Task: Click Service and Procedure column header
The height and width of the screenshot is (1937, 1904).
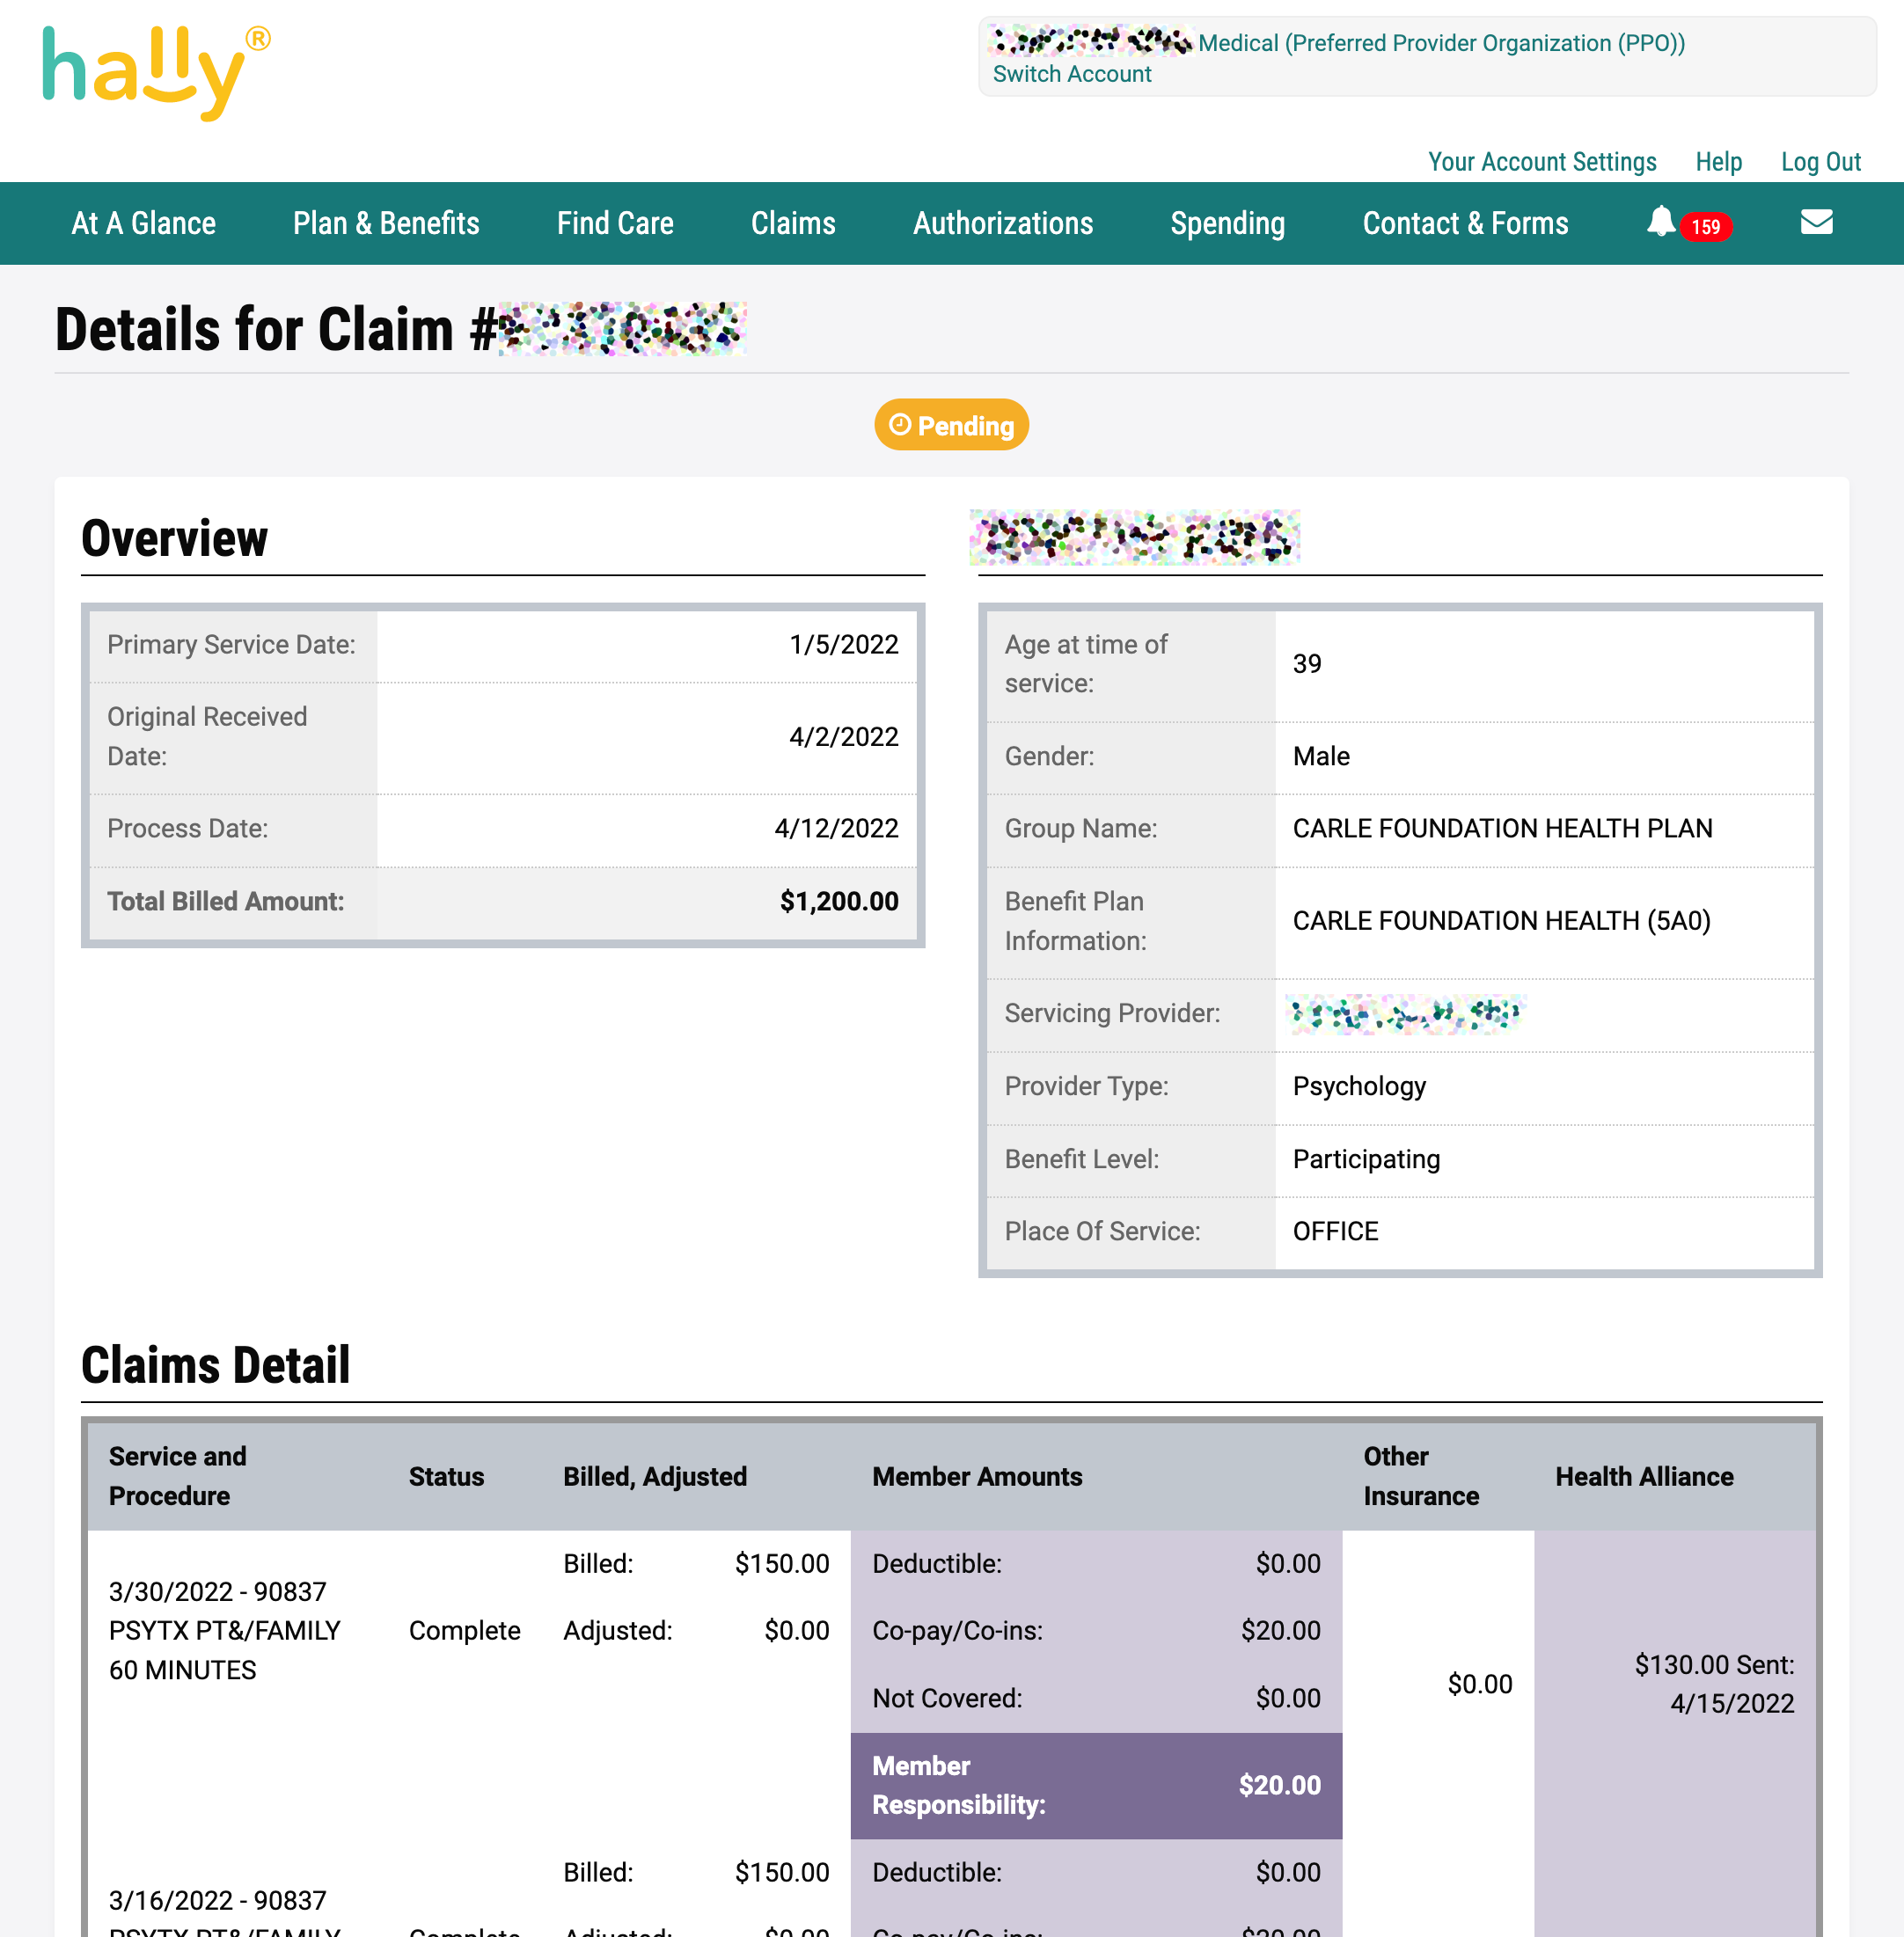Action: [x=177, y=1476]
